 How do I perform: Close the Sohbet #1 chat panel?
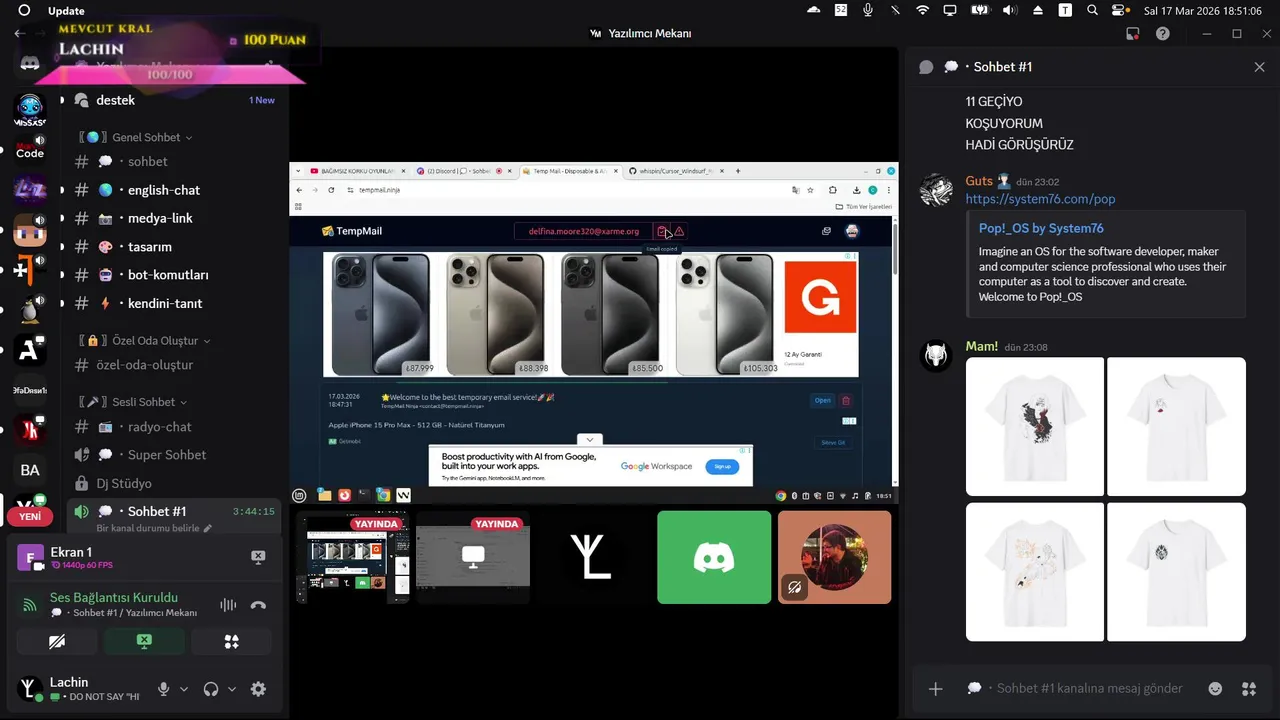point(1259,67)
